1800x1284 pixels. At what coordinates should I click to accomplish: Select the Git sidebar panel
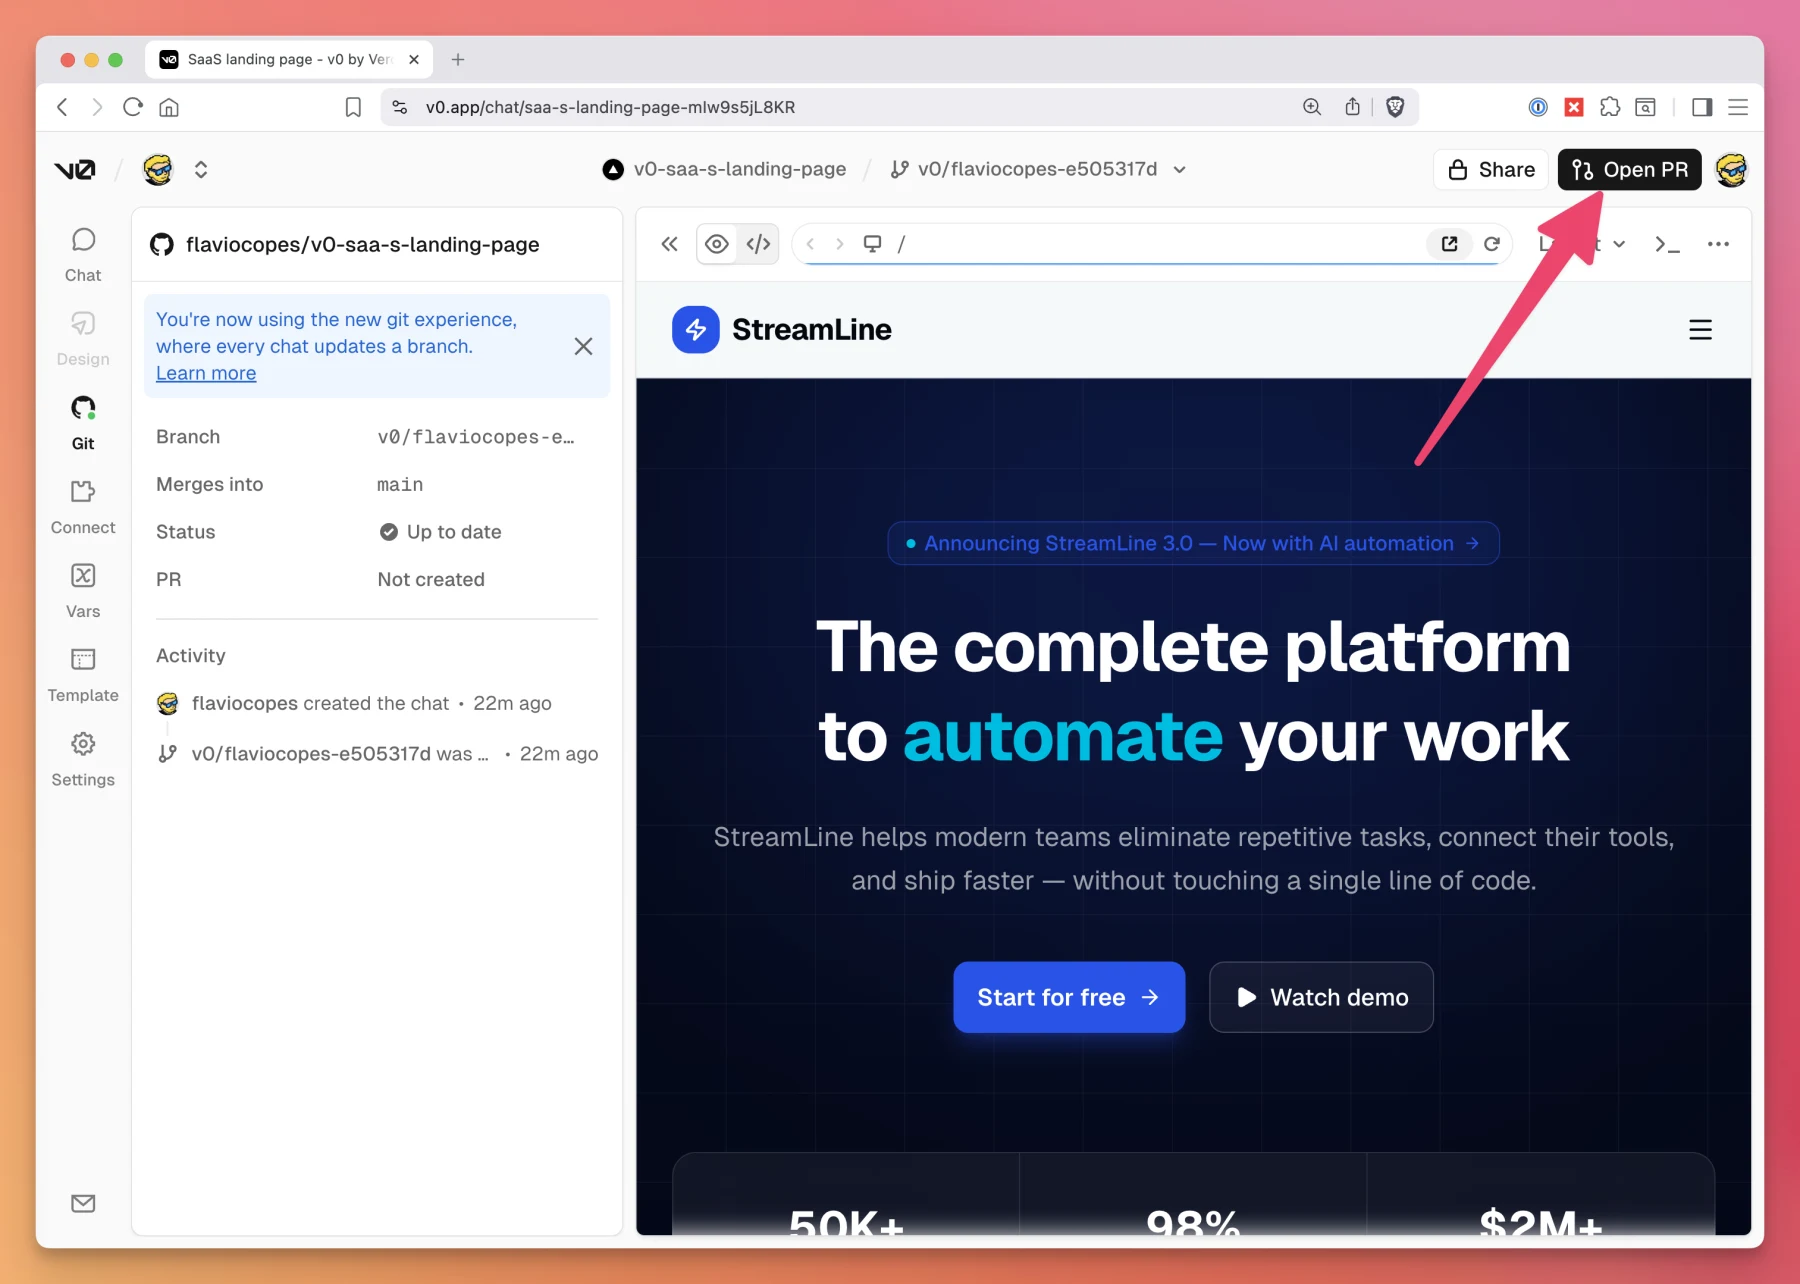click(x=83, y=422)
